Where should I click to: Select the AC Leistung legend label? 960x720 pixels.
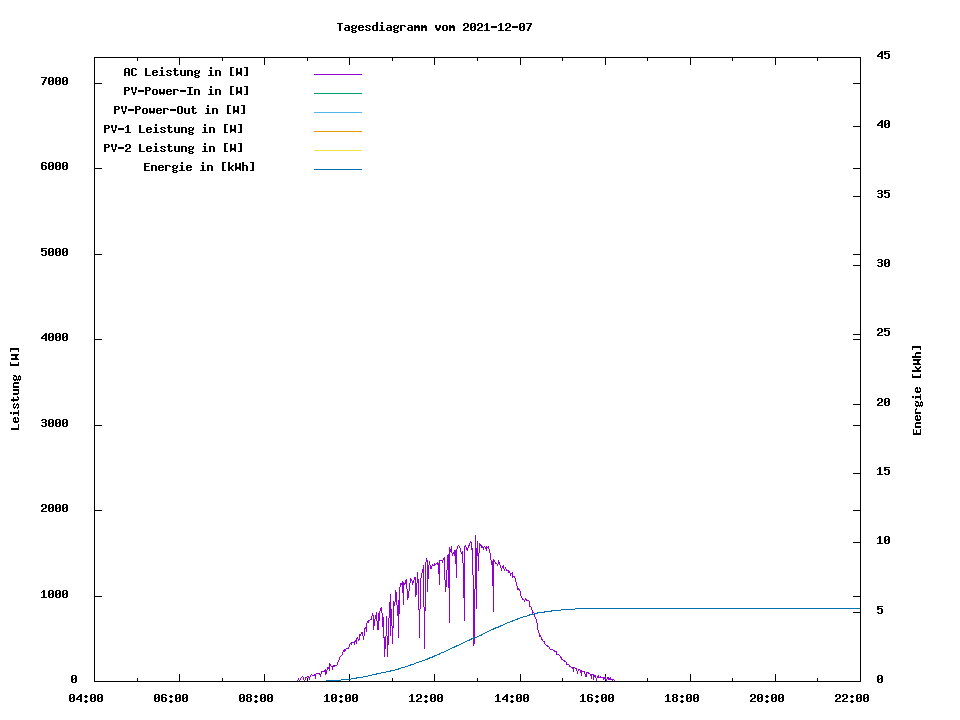(x=186, y=72)
